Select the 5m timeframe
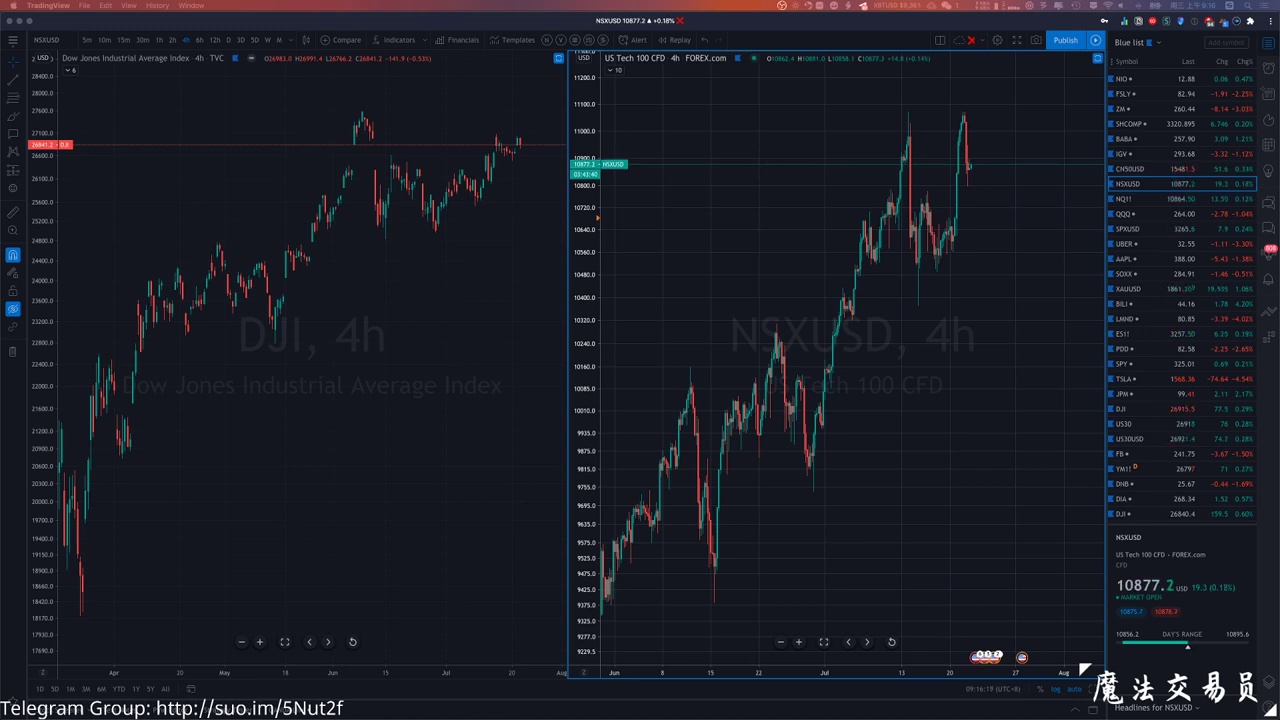The height and width of the screenshot is (720, 1280). pyautogui.click(x=87, y=40)
